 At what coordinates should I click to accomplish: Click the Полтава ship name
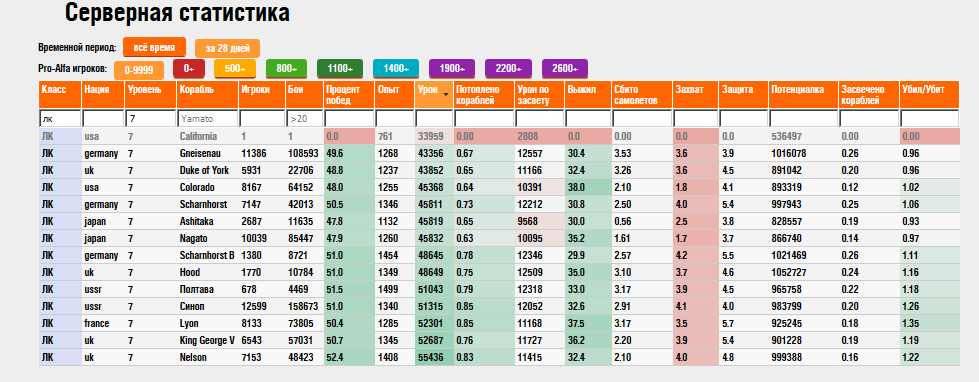coord(196,290)
